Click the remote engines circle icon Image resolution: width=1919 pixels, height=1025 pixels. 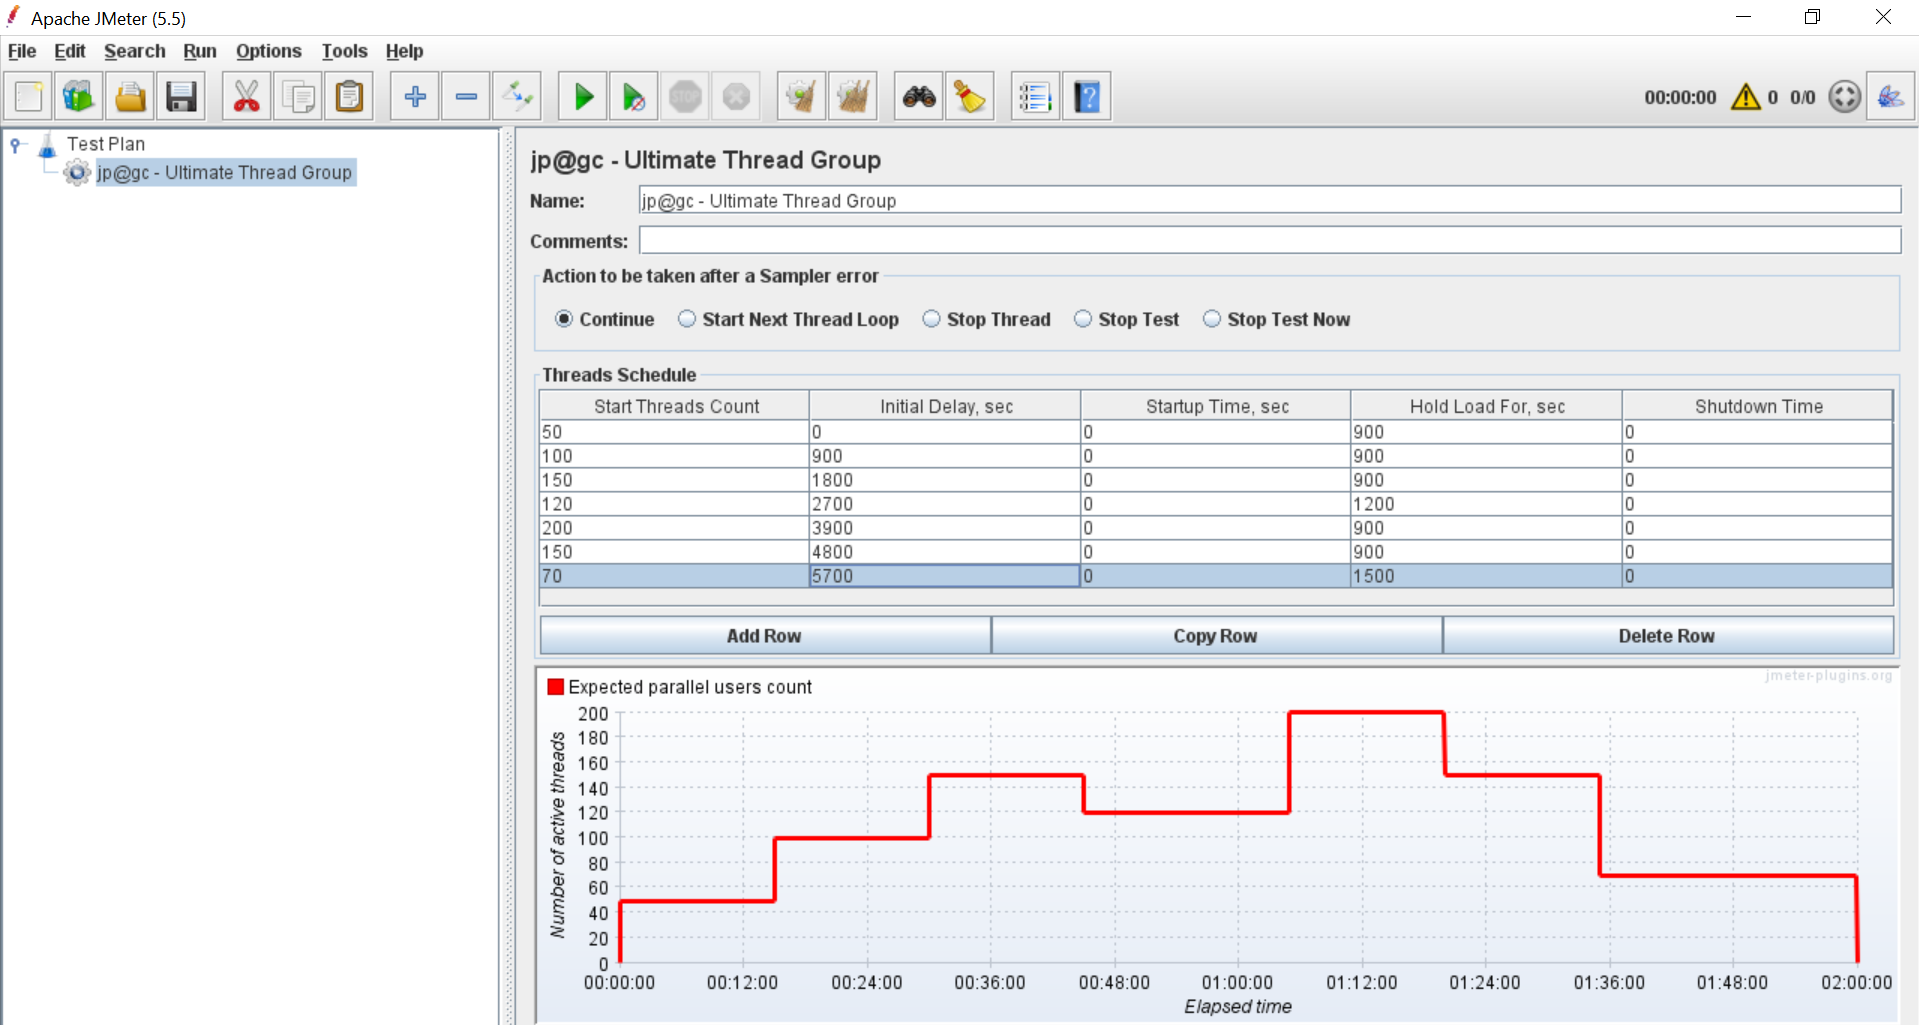coord(1844,97)
